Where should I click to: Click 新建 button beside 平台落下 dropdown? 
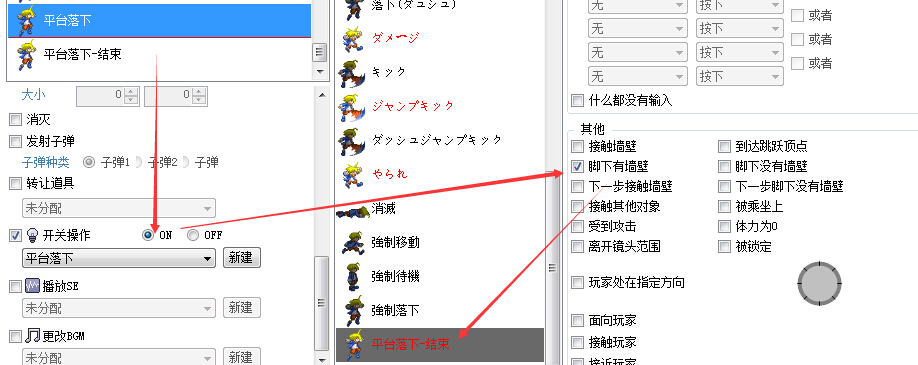pyautogui.click(x=241, y=258)
